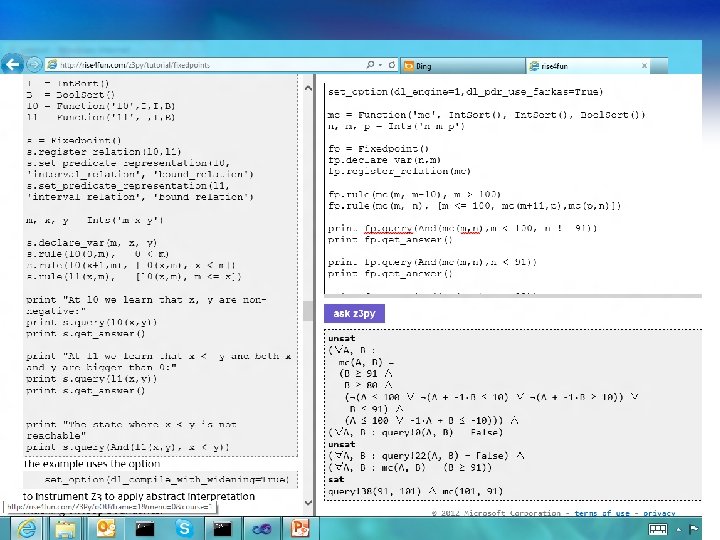Click the search magnifier in the address bar
The height and width of the screenshot is (540, 720).
[x=370, y=65]
